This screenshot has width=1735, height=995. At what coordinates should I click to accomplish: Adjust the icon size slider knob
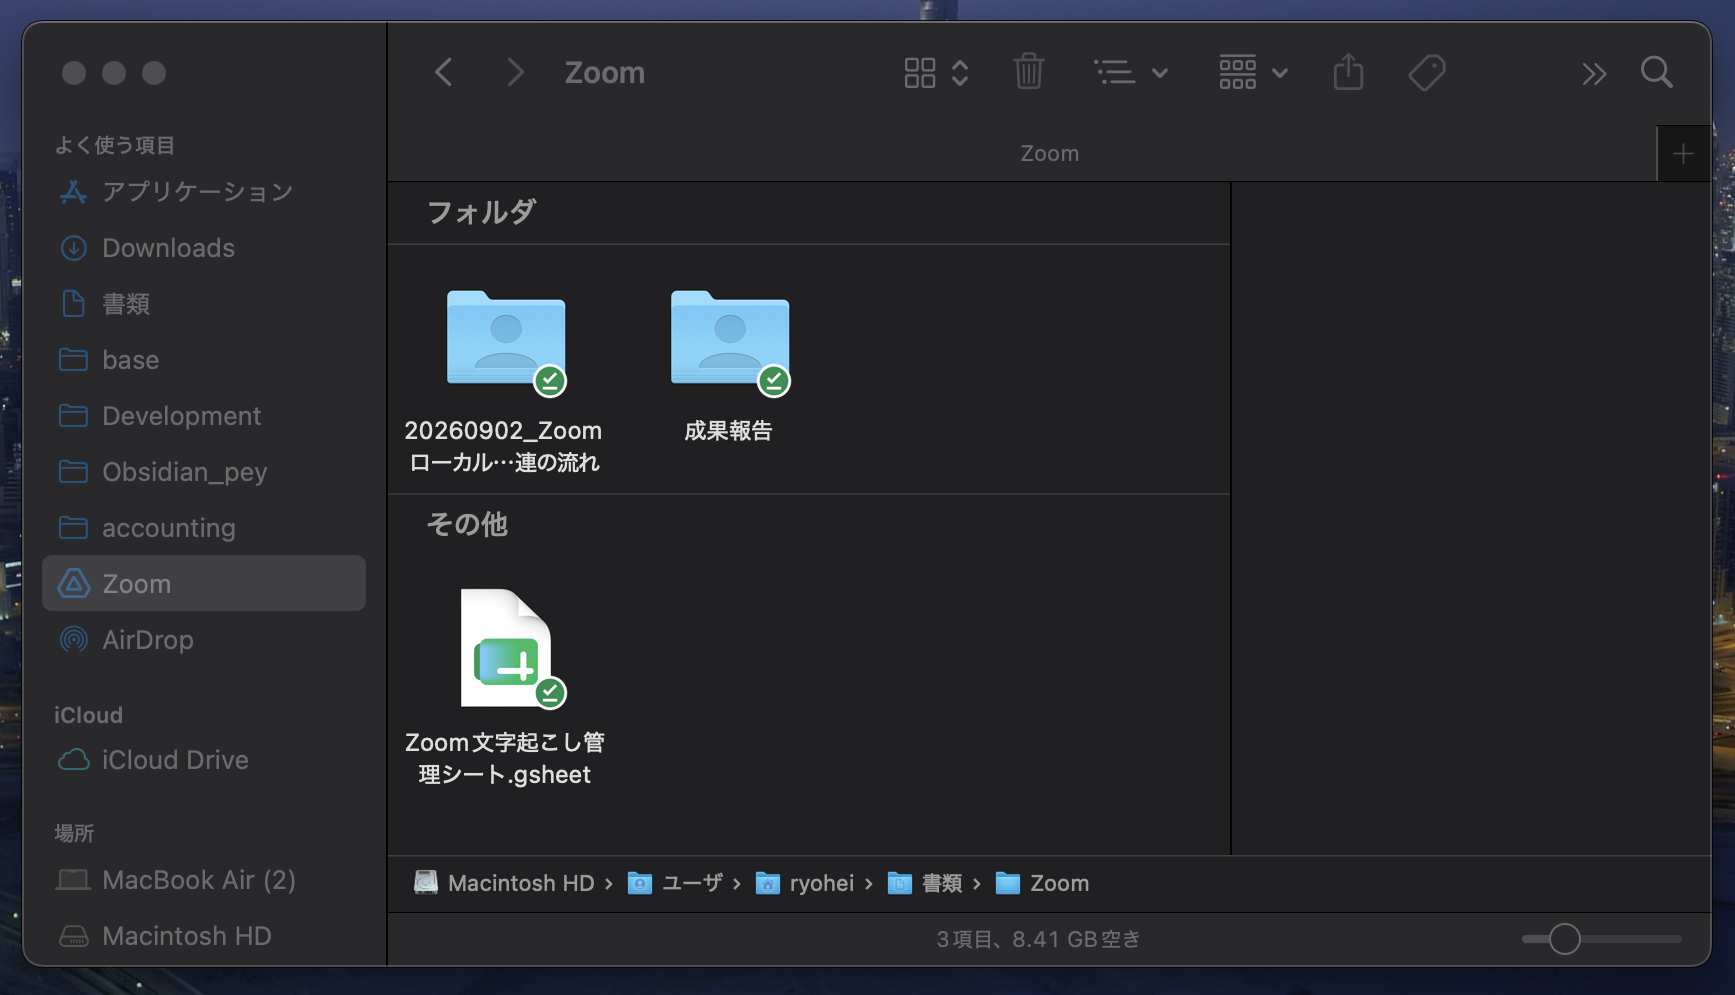(1565, 939)
